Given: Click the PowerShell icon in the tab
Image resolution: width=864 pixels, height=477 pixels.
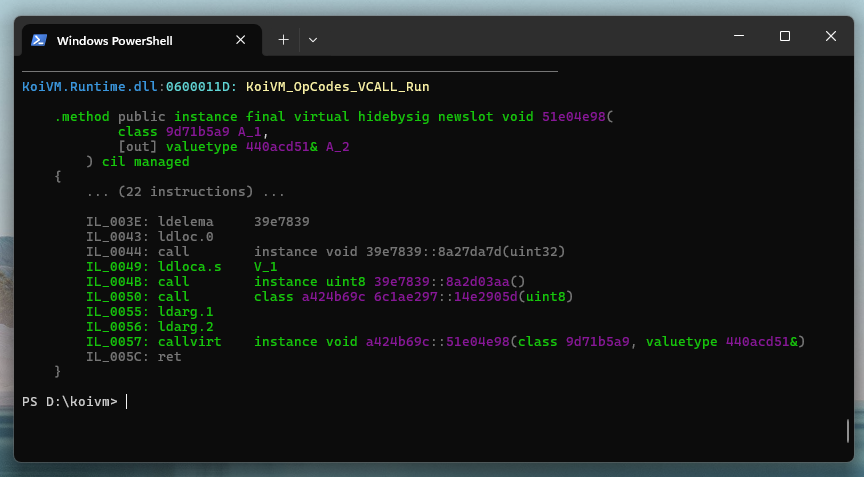Looking at the screenshot, I should click(x=39, y=40).
